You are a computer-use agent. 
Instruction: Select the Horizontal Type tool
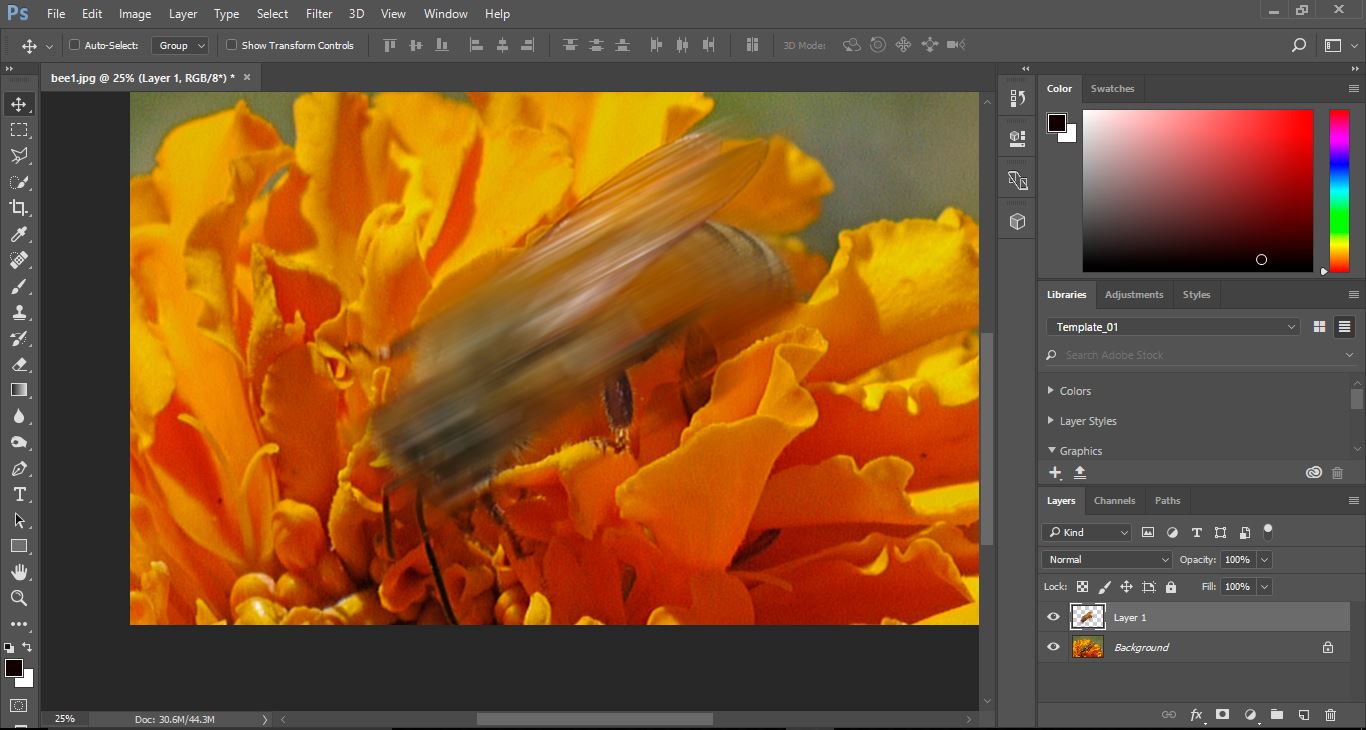point(19,495)
